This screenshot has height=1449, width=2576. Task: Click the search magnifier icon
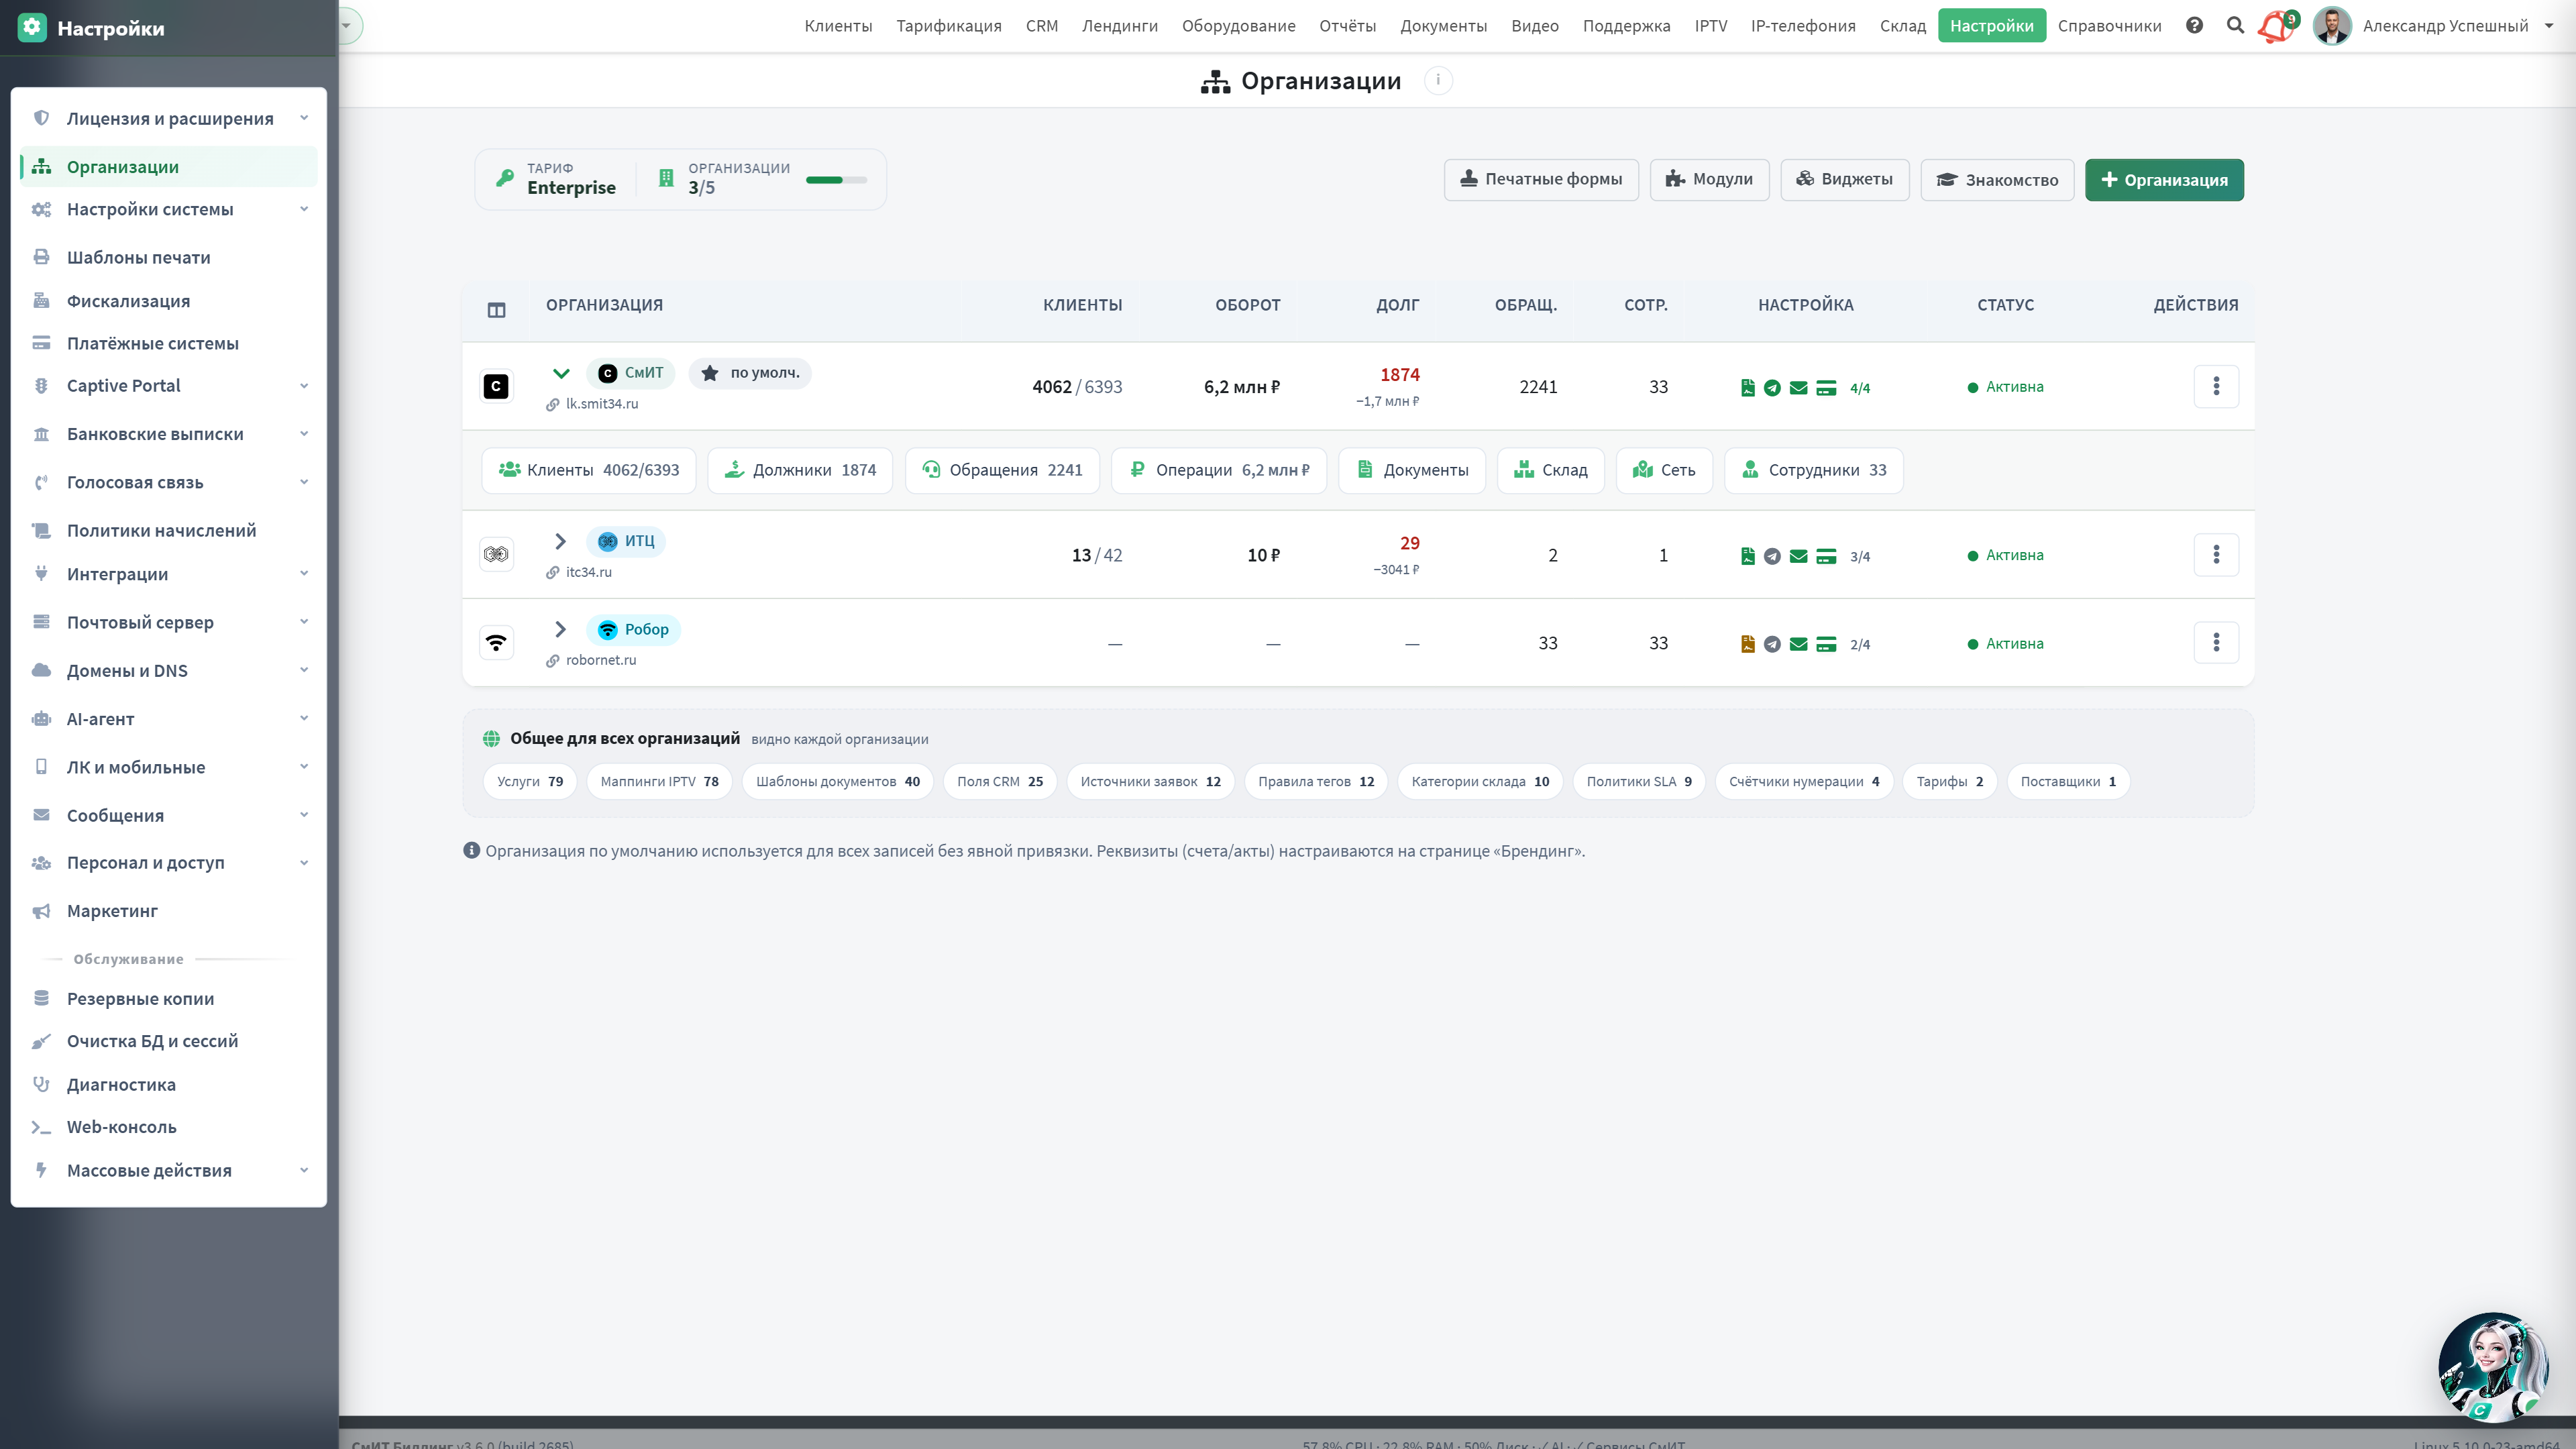2235,26
